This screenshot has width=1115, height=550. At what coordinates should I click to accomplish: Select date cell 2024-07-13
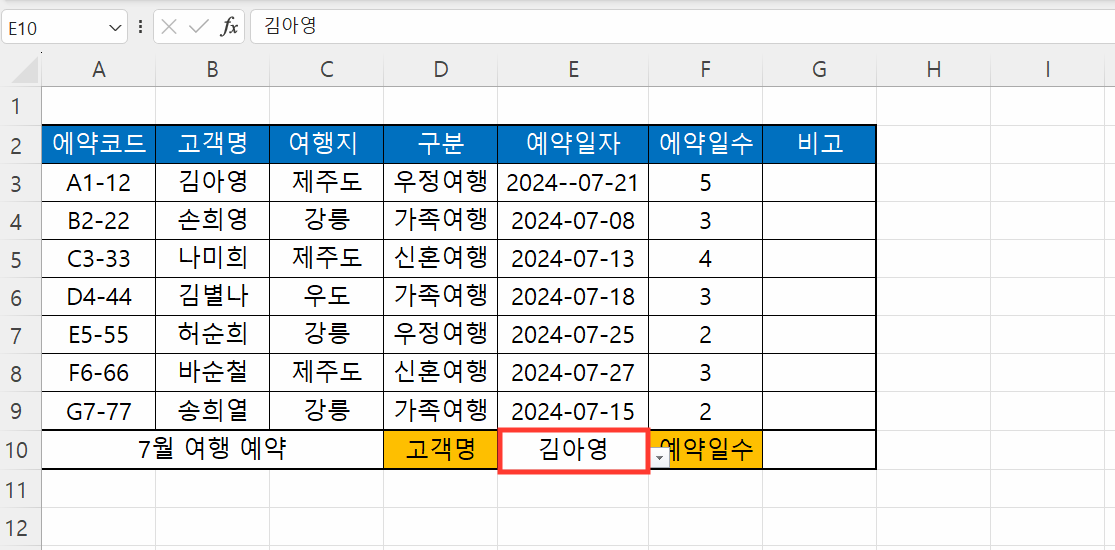coord(573,259)
